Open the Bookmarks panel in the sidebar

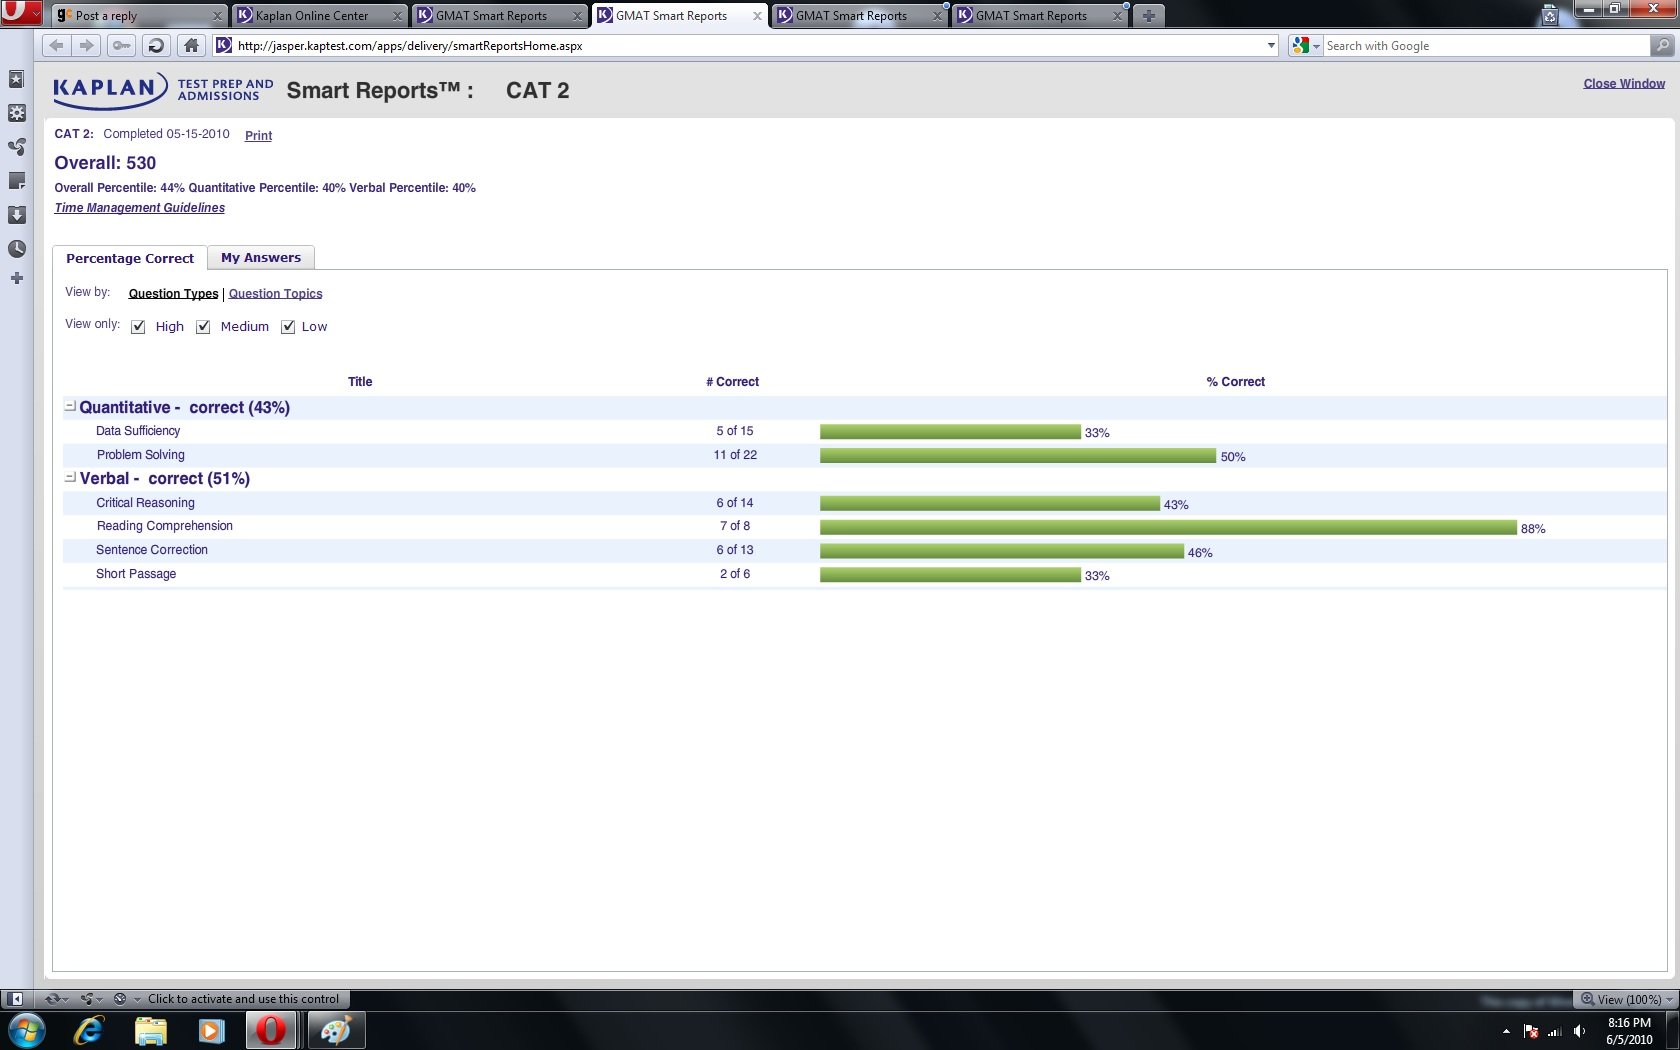click(x=16, y=79)
